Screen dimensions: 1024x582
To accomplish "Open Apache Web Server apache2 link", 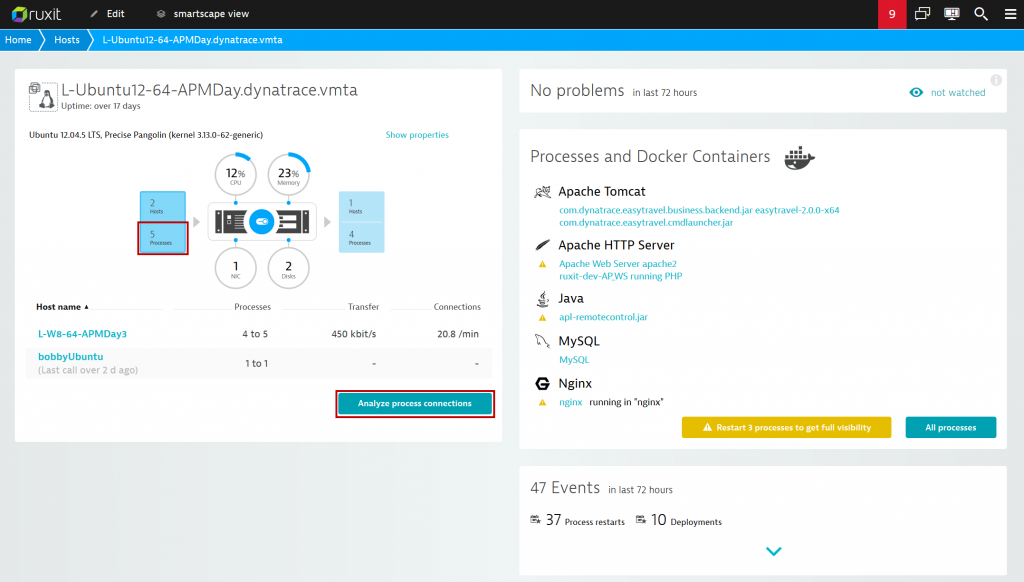I will (x=618, y=264).
